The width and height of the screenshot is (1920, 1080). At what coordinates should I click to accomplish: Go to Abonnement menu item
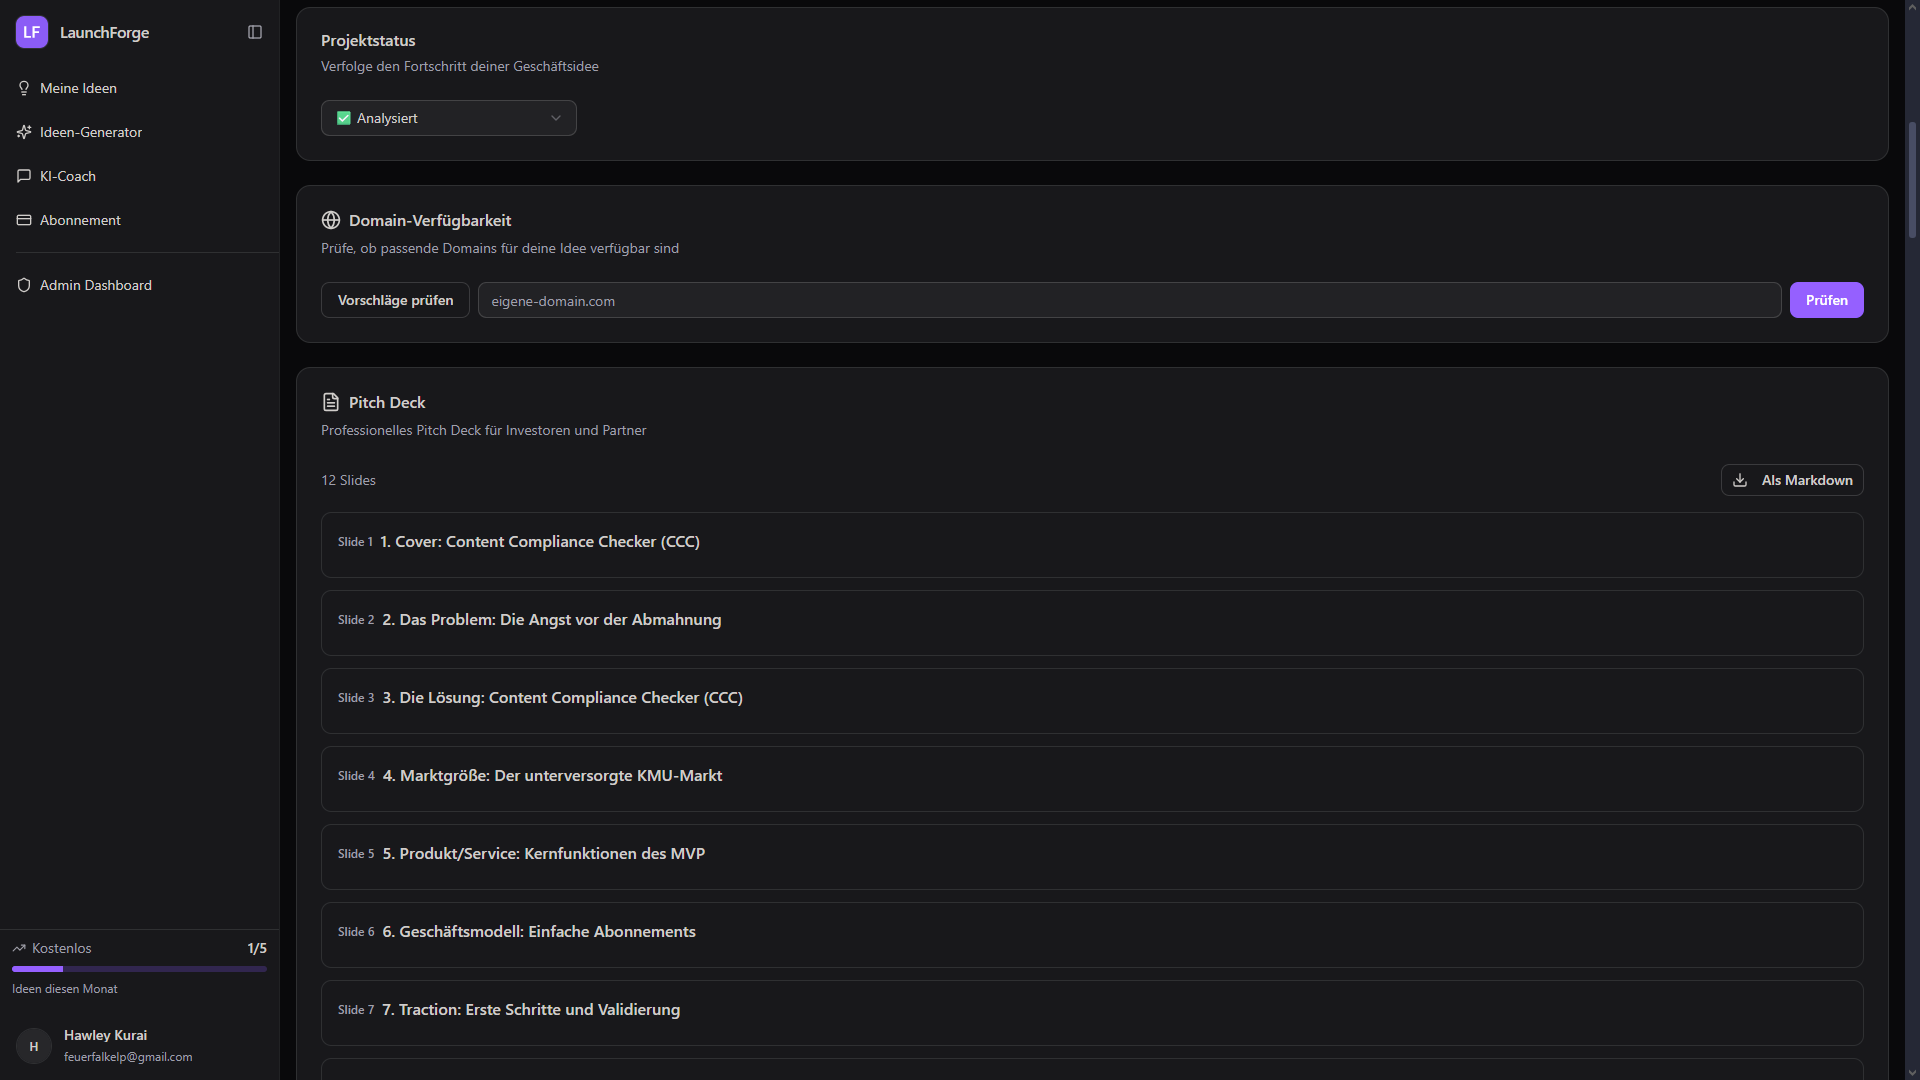tap(80, 220)
